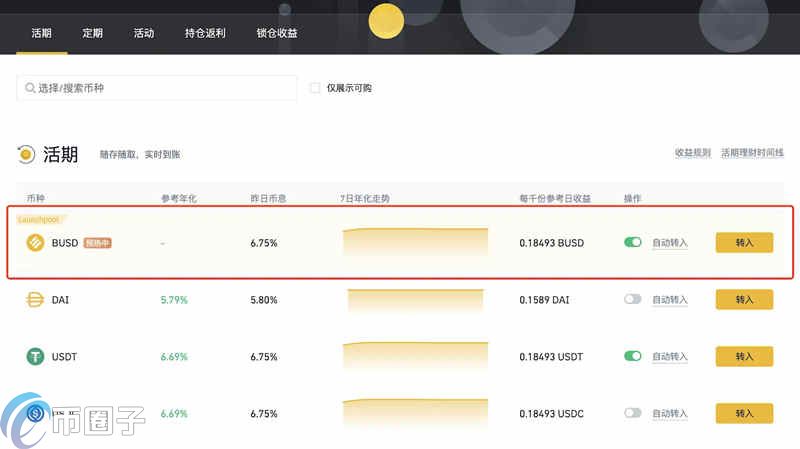Click the 0.18493 BUSD daily yield value
The width and height of the screenshot is (800, 449).
pos(552,243)
